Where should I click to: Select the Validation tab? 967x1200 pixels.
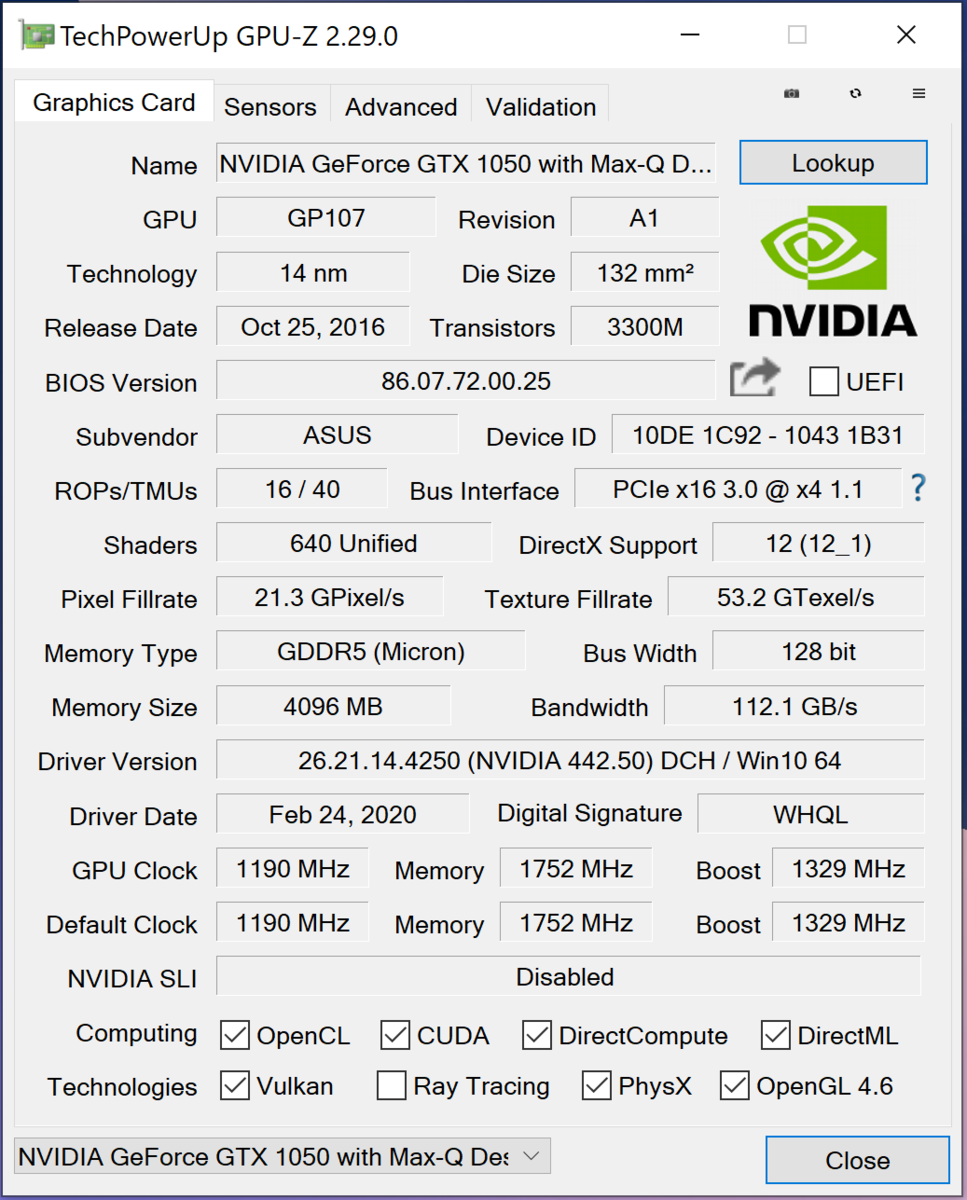pyautogui.click(x=541, y=106)
